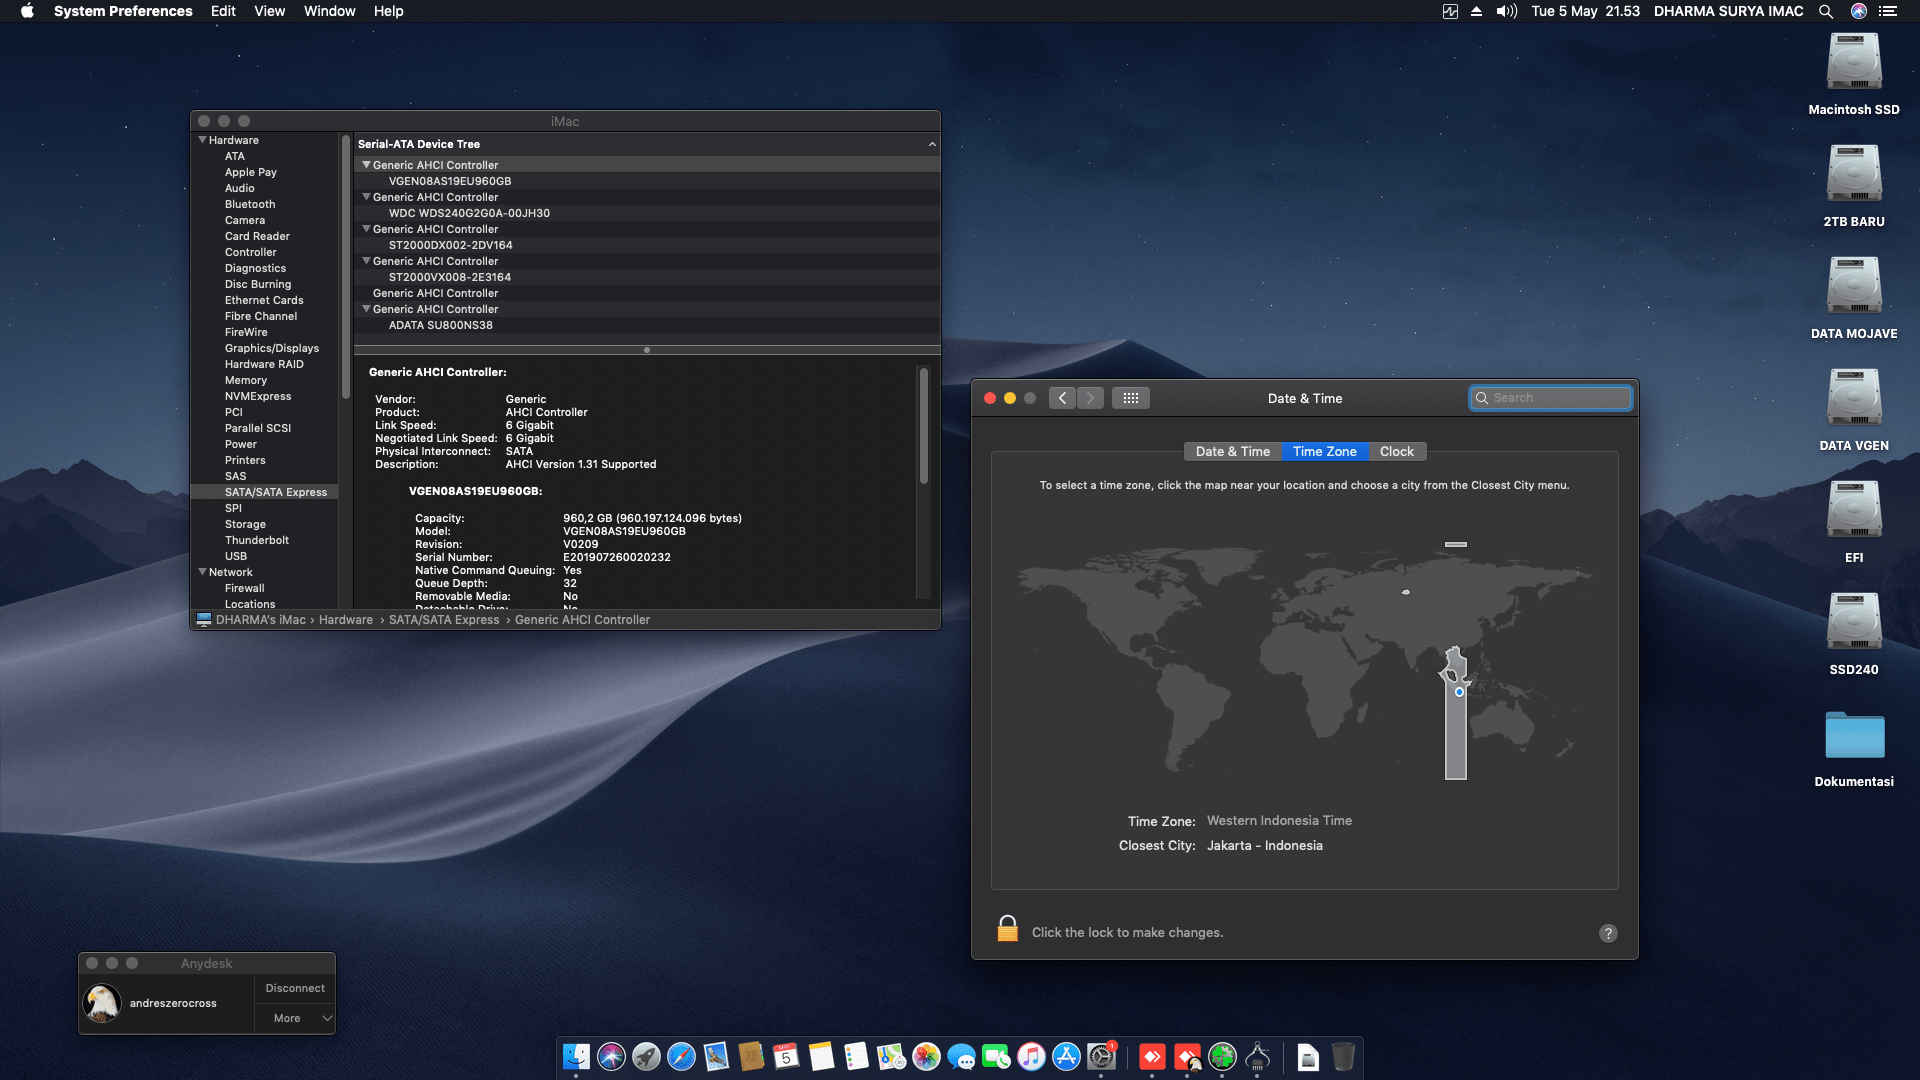Open the 2TB BARU drive icon

pos(1854,174)
